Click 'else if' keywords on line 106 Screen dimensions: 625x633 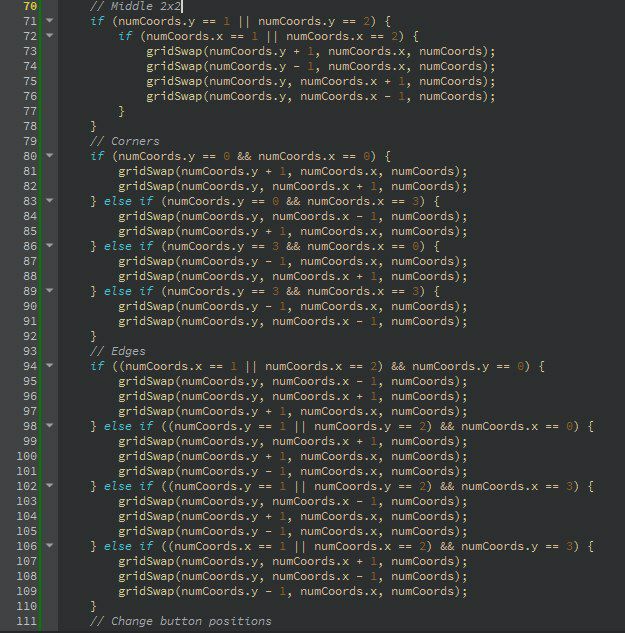(128, 546)
